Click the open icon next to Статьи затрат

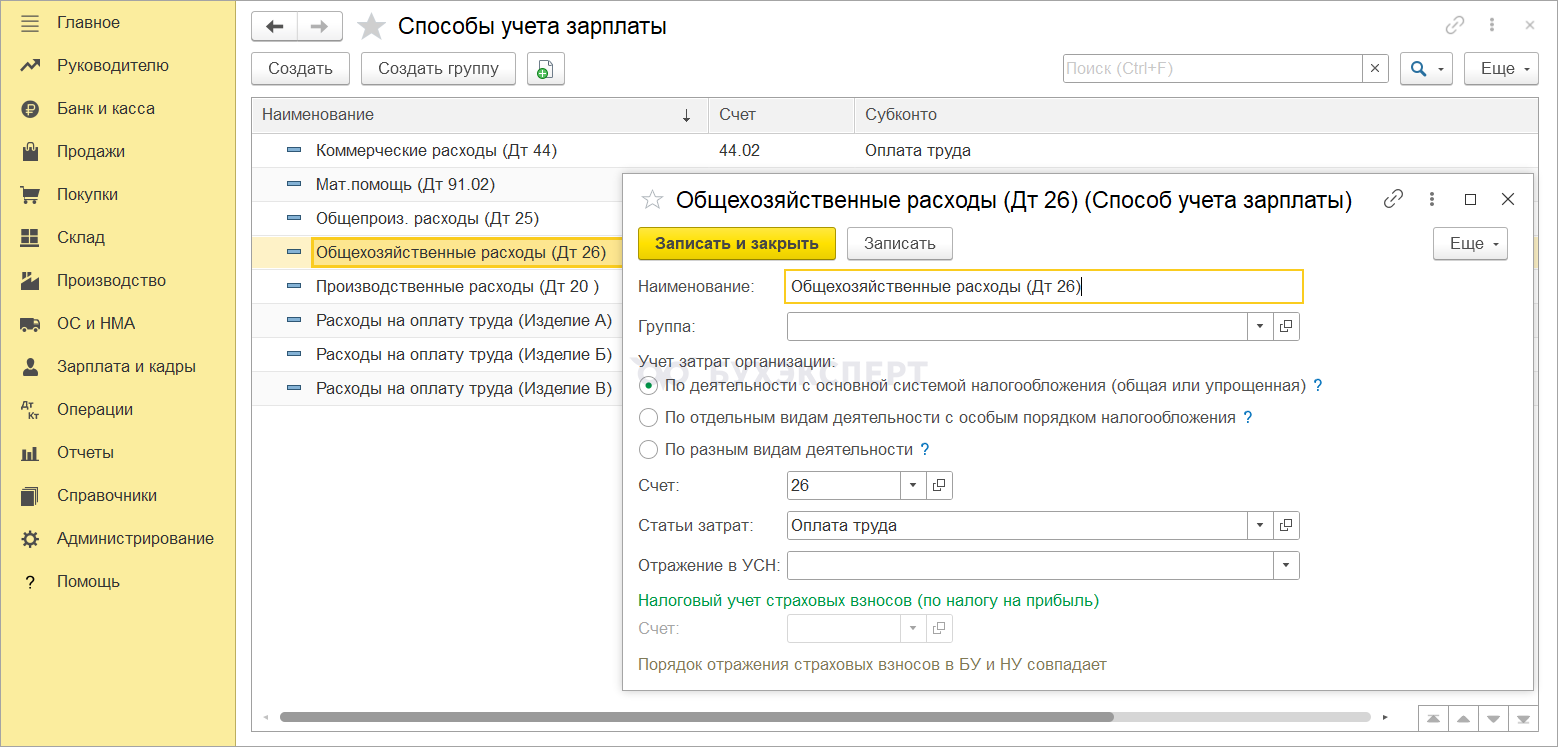coord(1286,525)
